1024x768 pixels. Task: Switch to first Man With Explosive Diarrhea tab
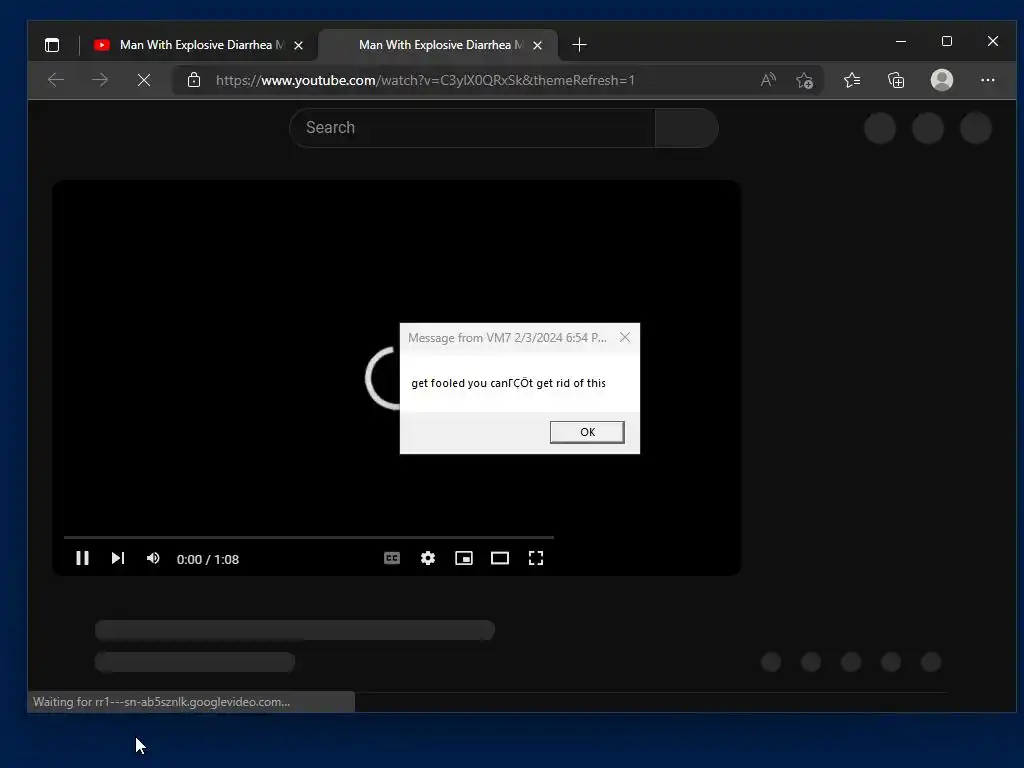coord(199,45)
